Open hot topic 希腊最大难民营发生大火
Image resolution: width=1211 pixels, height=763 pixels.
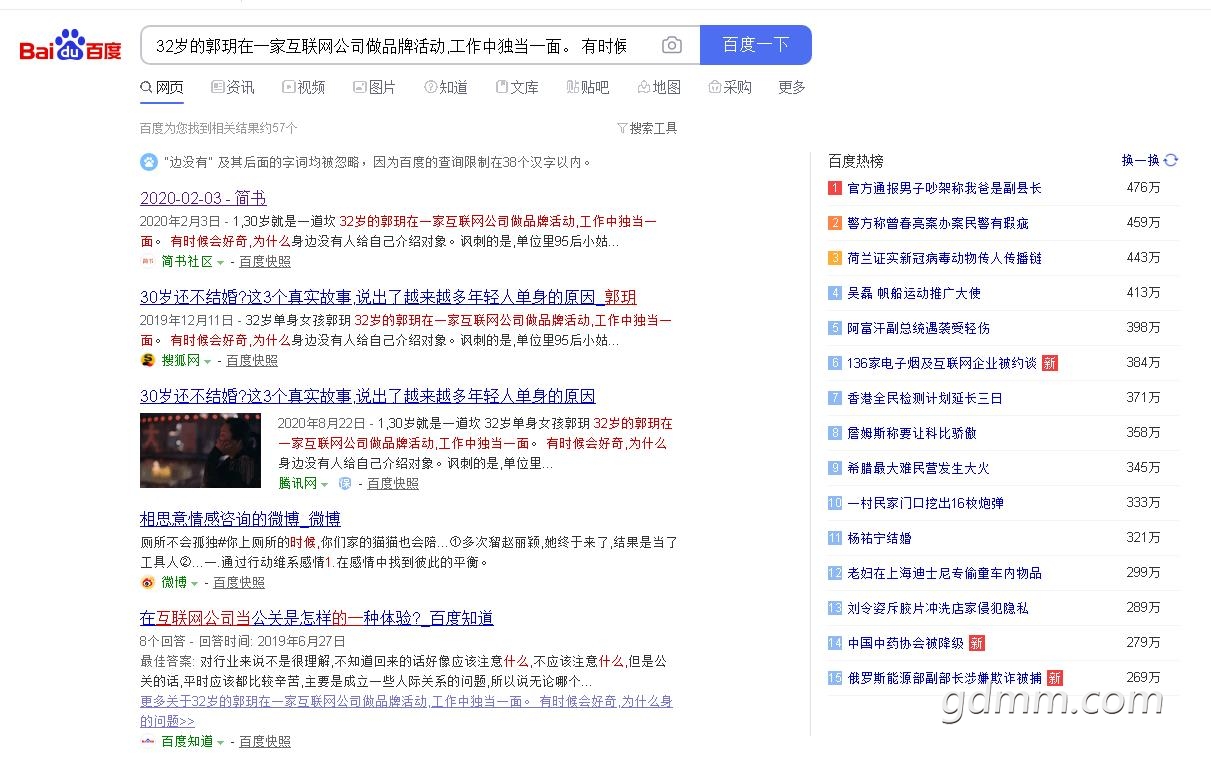click(918, 468)
